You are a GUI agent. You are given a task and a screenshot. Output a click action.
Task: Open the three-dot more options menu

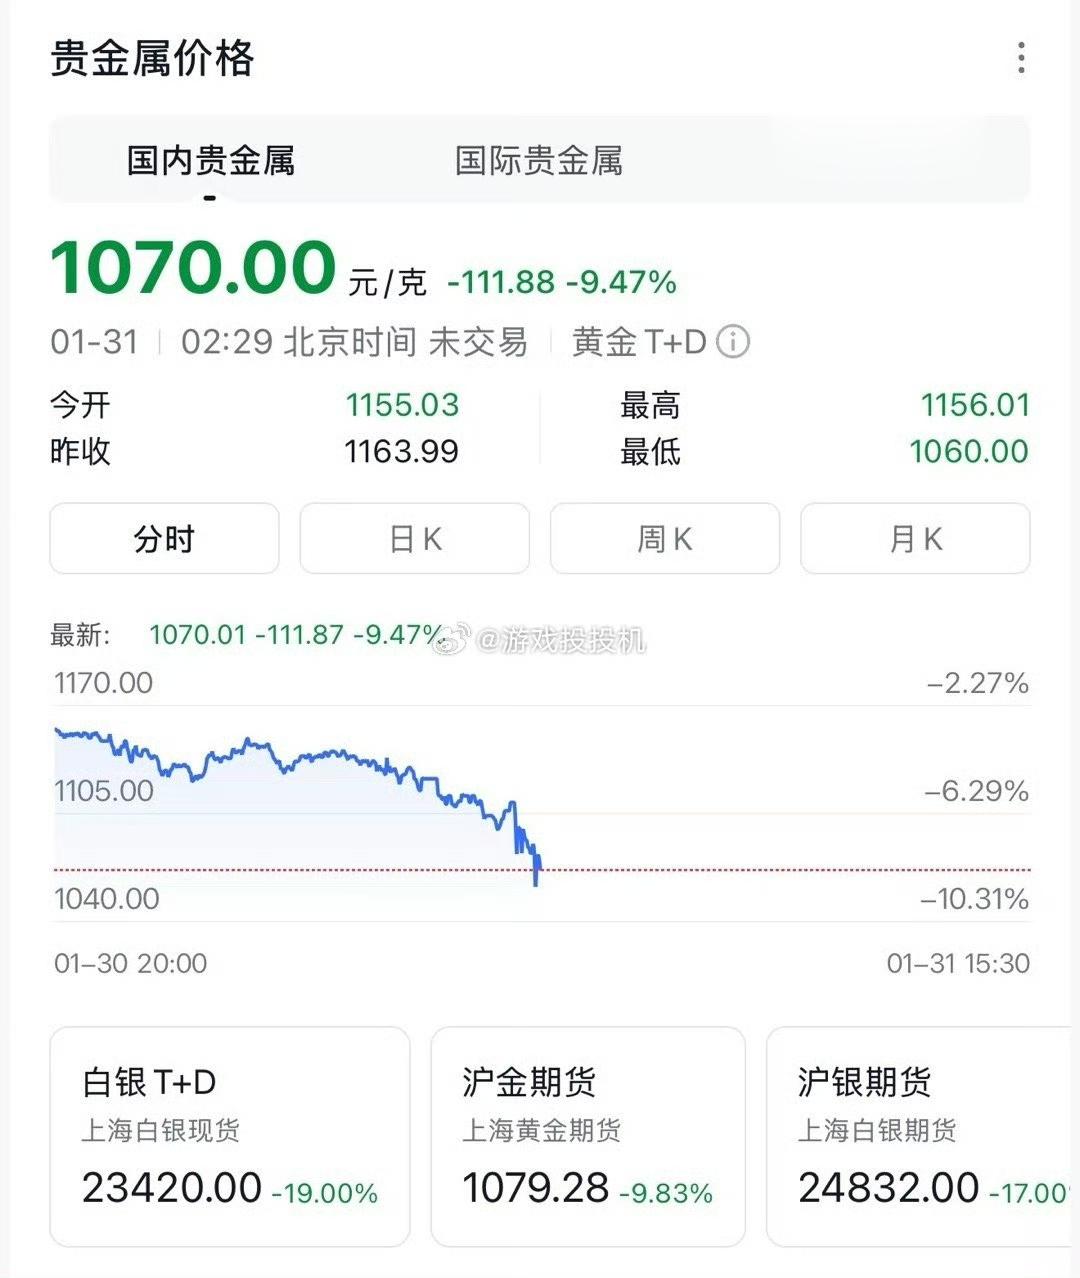point(1020,58)
